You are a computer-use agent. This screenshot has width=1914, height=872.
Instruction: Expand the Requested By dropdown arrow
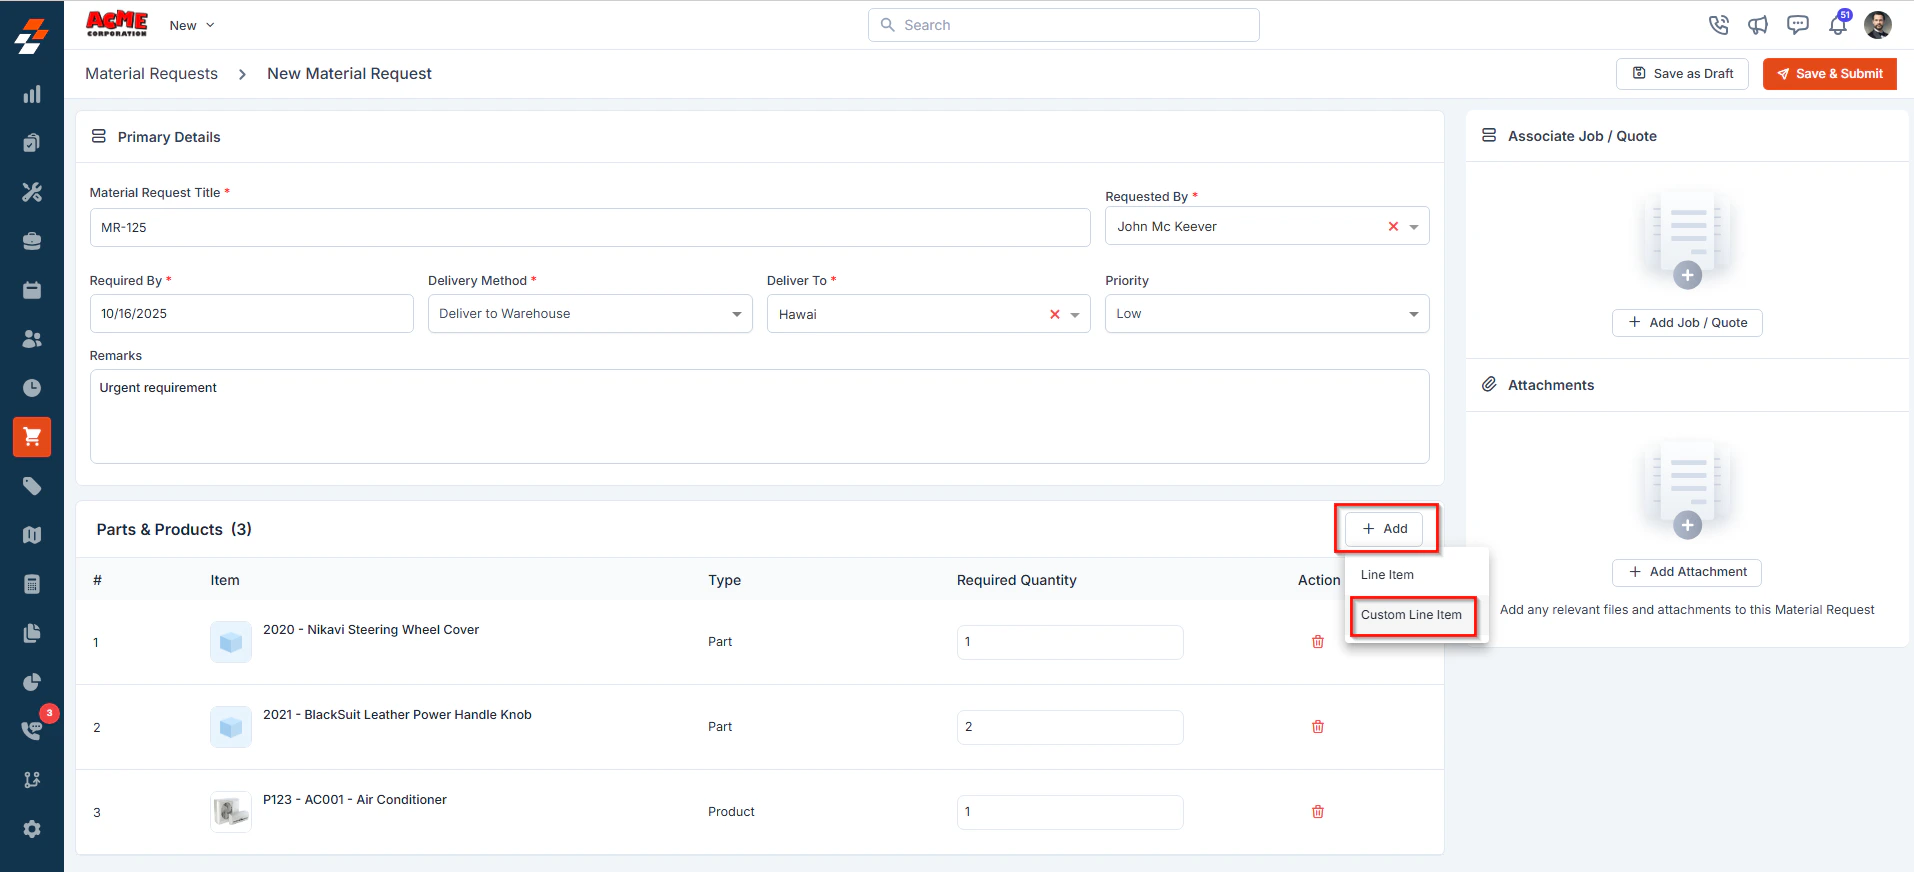click(1414, 227)
